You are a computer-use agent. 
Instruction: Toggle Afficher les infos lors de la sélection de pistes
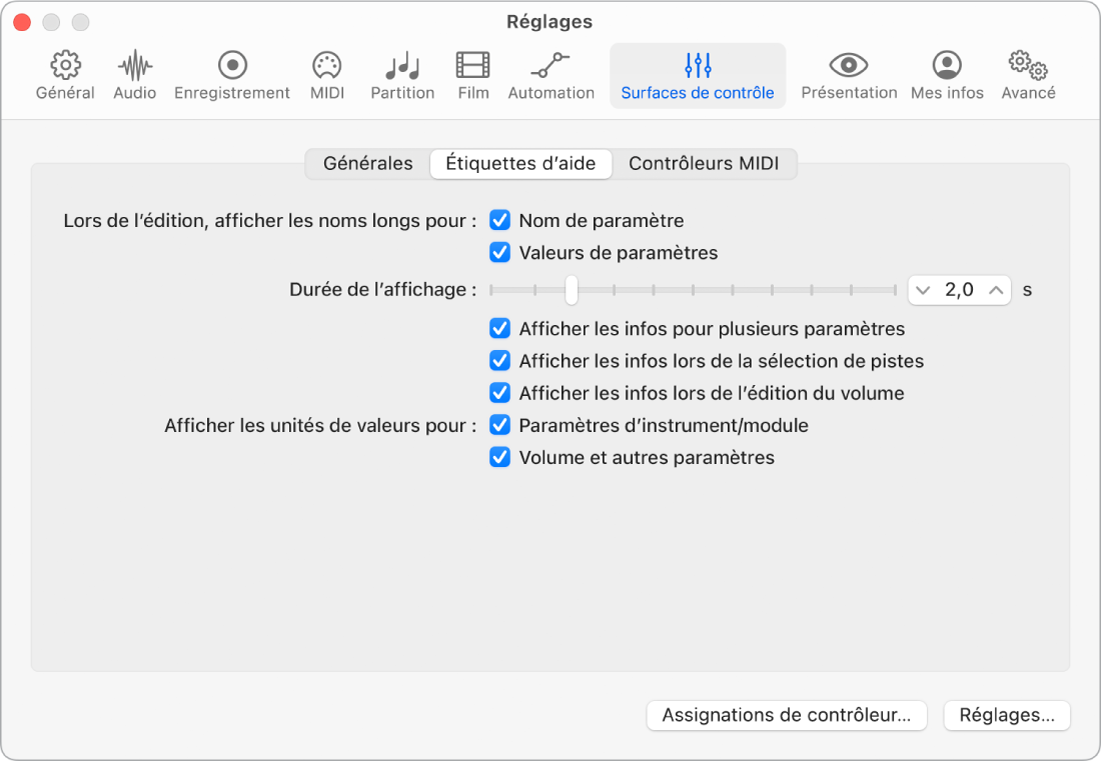coord(500,361)
